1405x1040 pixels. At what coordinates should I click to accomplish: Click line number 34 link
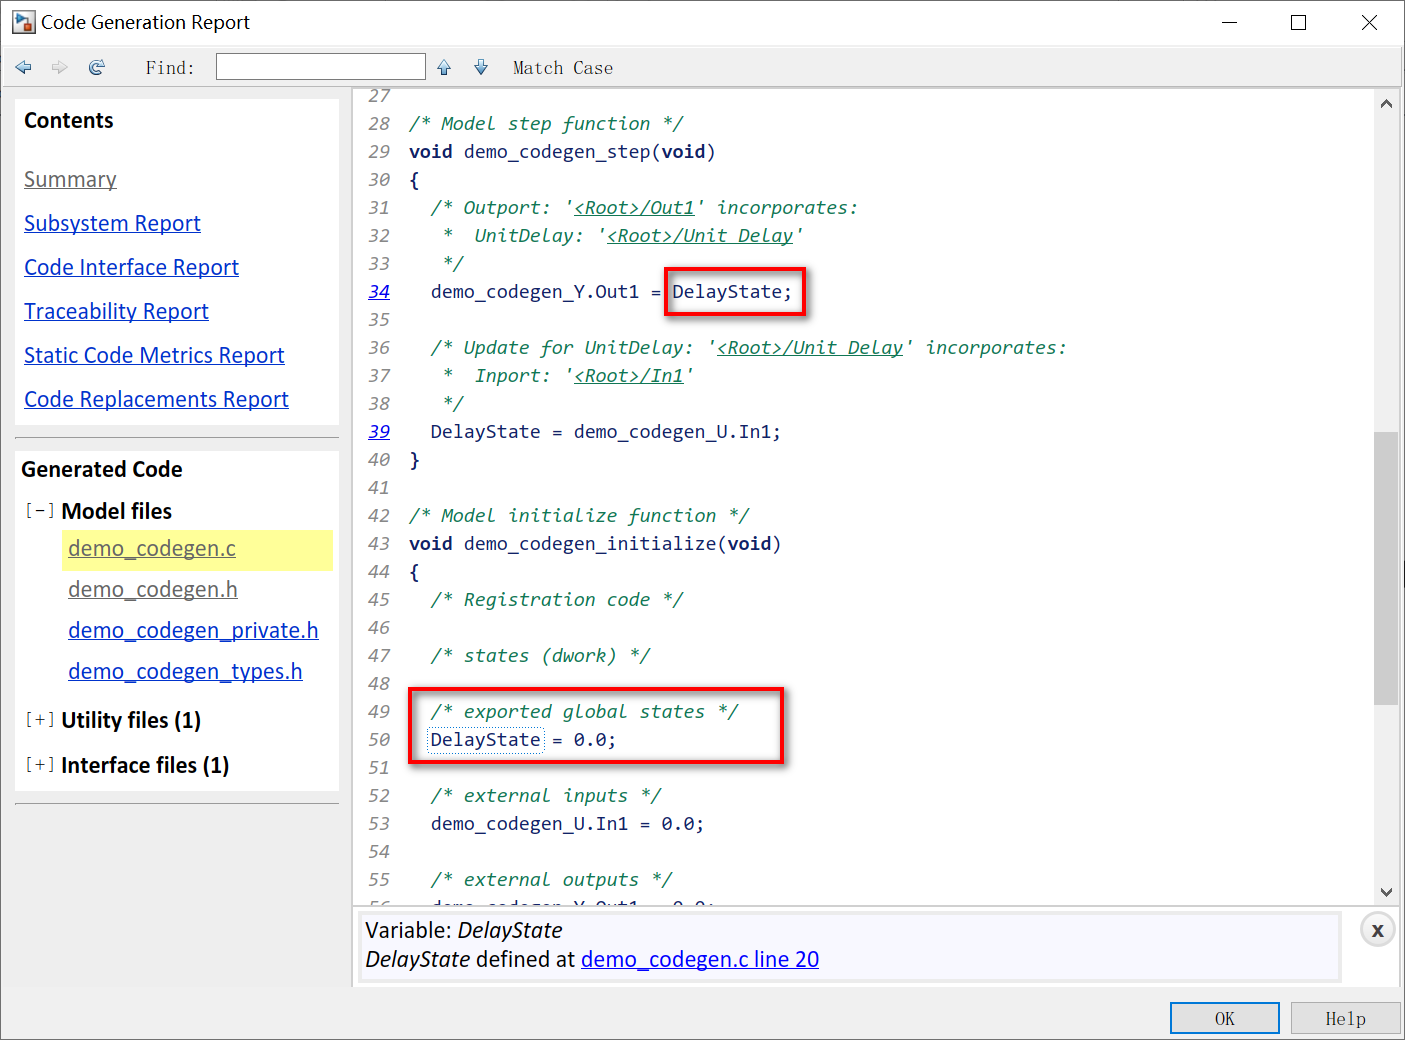pyautogui.click(x=379, y=291)
